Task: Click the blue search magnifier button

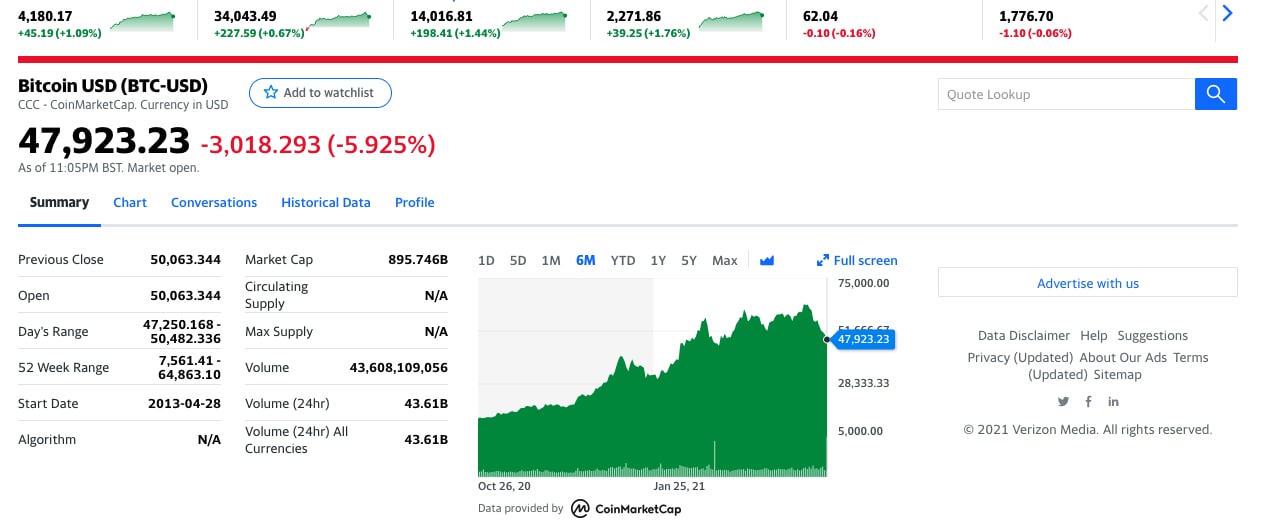Action: point(1216,94)
